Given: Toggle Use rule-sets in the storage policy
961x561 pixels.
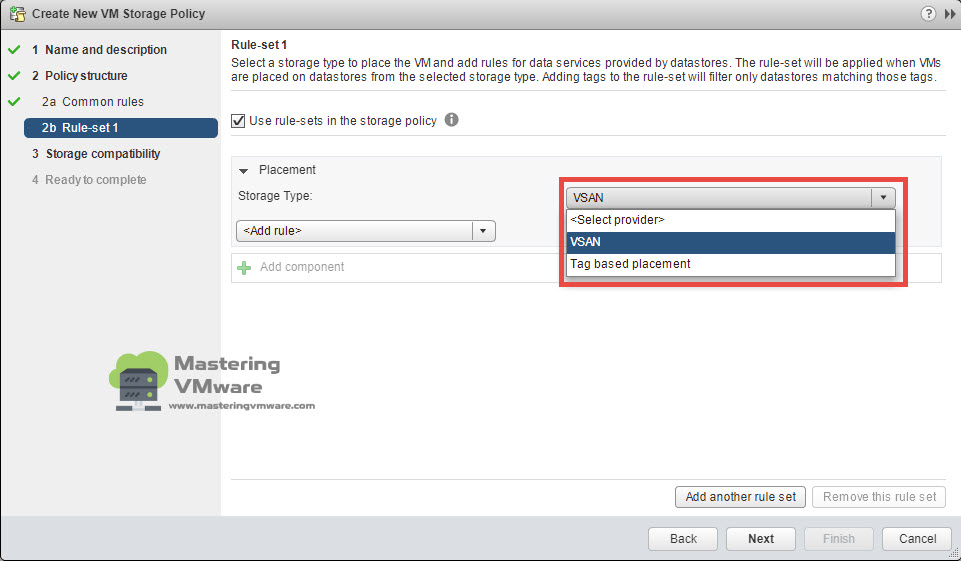Looking at the screenshot, I should [238, 121].
